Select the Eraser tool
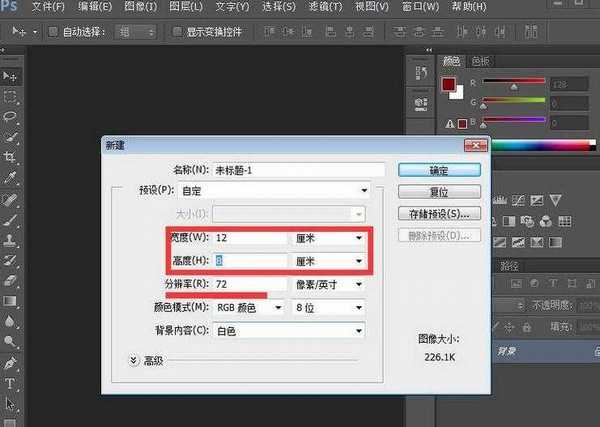The width and height of the screenshot is (600, 427). click(x=10, y=280)
